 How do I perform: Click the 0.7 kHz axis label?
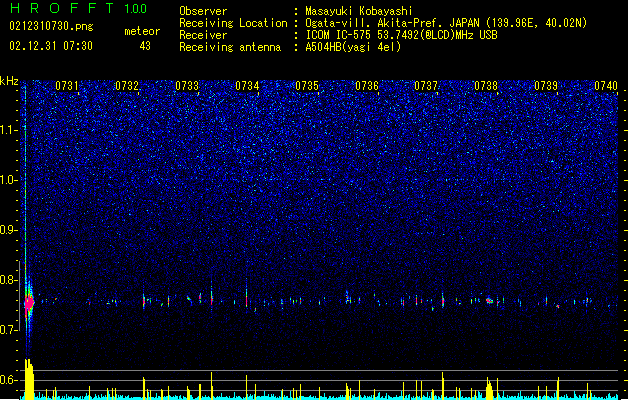tap(8, 330)
